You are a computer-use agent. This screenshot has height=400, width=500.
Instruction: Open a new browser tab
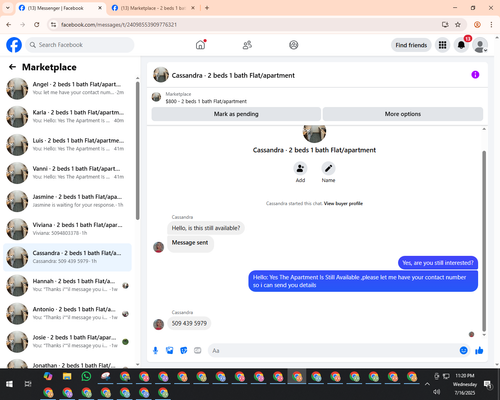coord(207,8)
